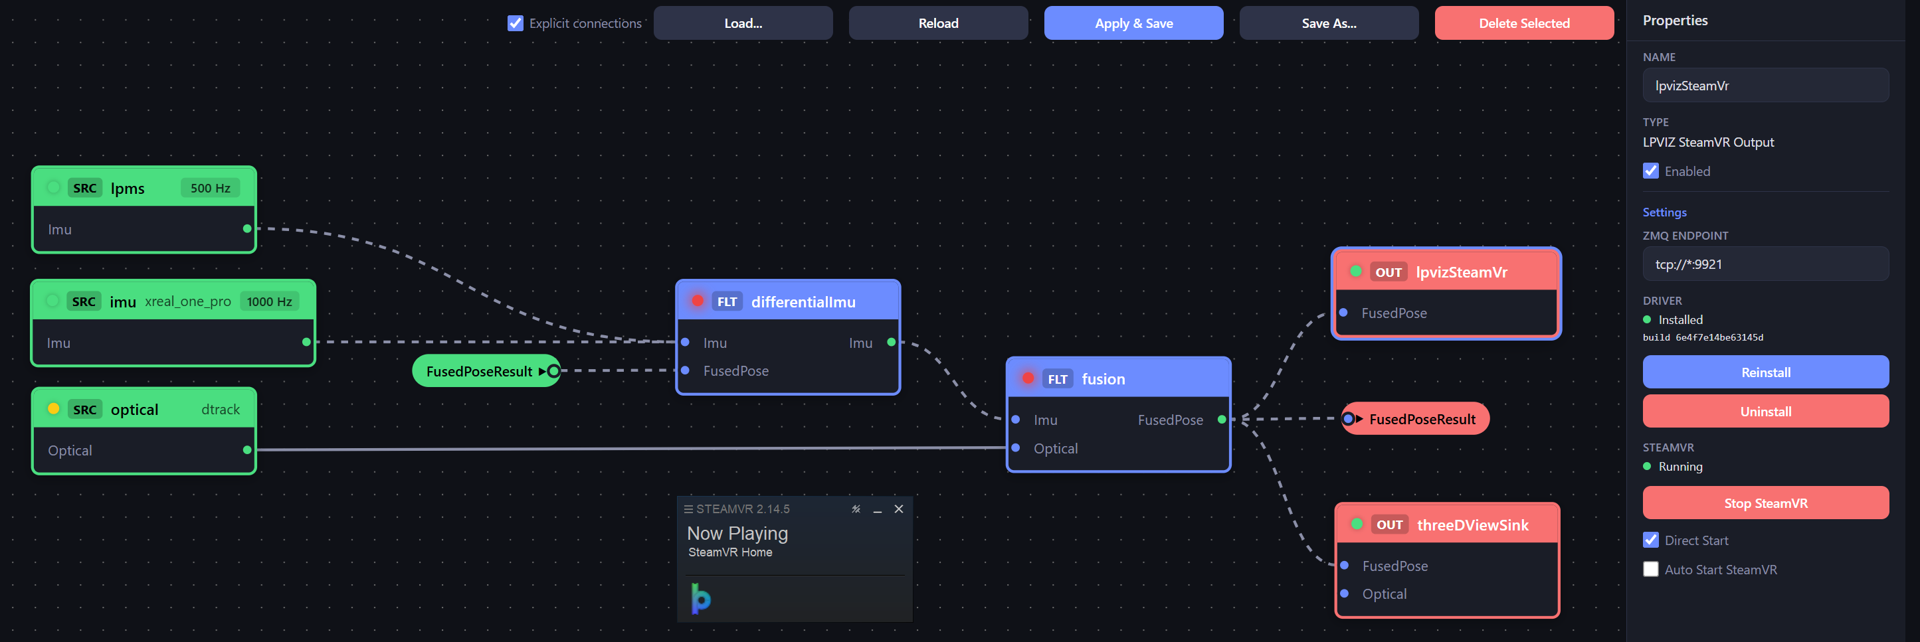Click the imu xreal_one_pro status indicator
This screenshot has width=1920, height=642.
pos(53,300)
